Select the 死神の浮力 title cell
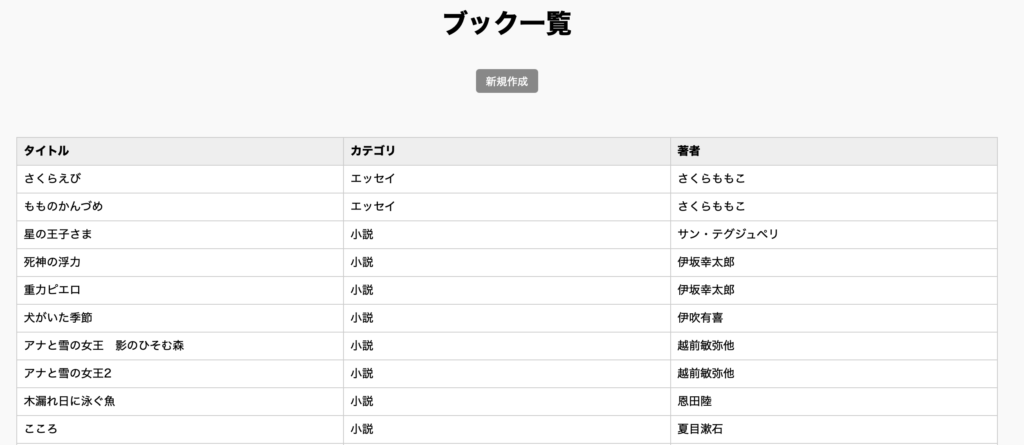This screenshot has width=1024, height=445. (180, 262)
